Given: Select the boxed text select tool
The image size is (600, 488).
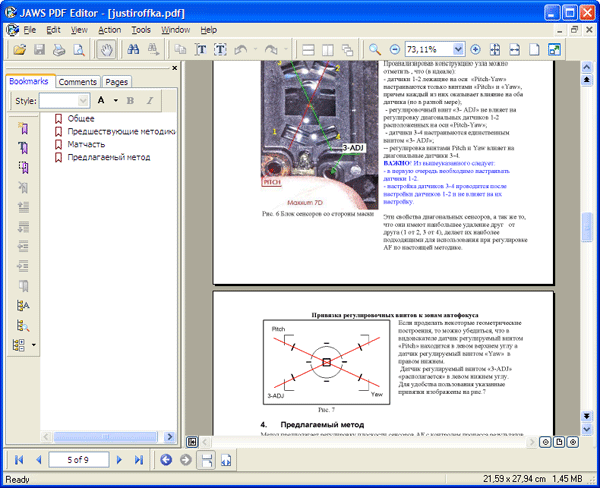Looking at the screenshot, I should 220,49.
